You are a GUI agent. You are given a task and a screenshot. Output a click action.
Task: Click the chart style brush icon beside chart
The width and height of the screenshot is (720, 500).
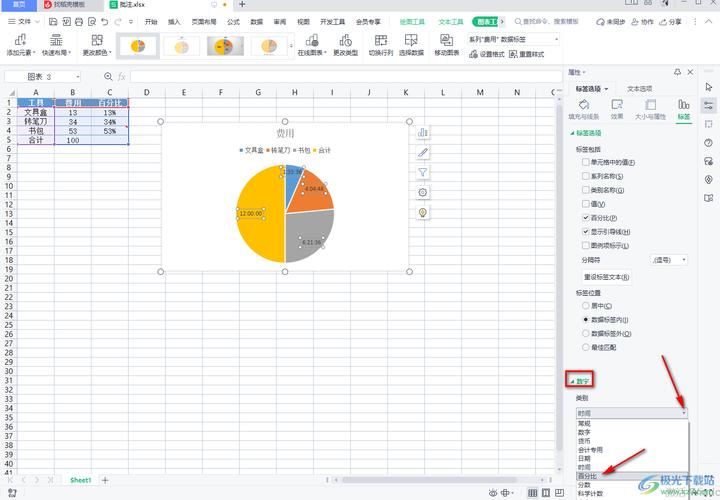pos(422,152)
